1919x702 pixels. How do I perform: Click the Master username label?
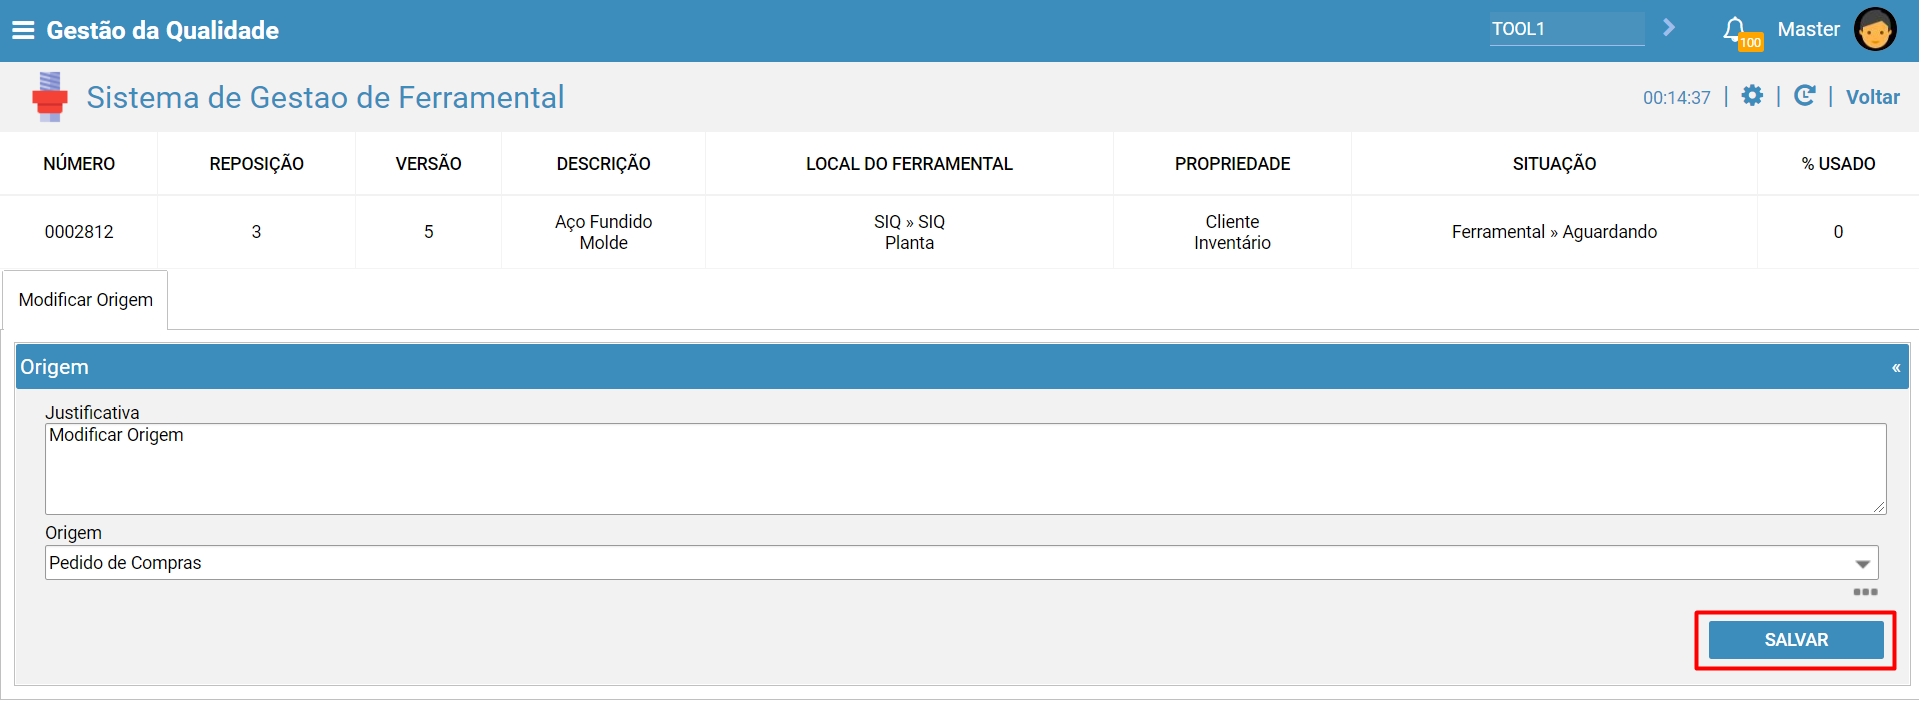(1808, 29)
